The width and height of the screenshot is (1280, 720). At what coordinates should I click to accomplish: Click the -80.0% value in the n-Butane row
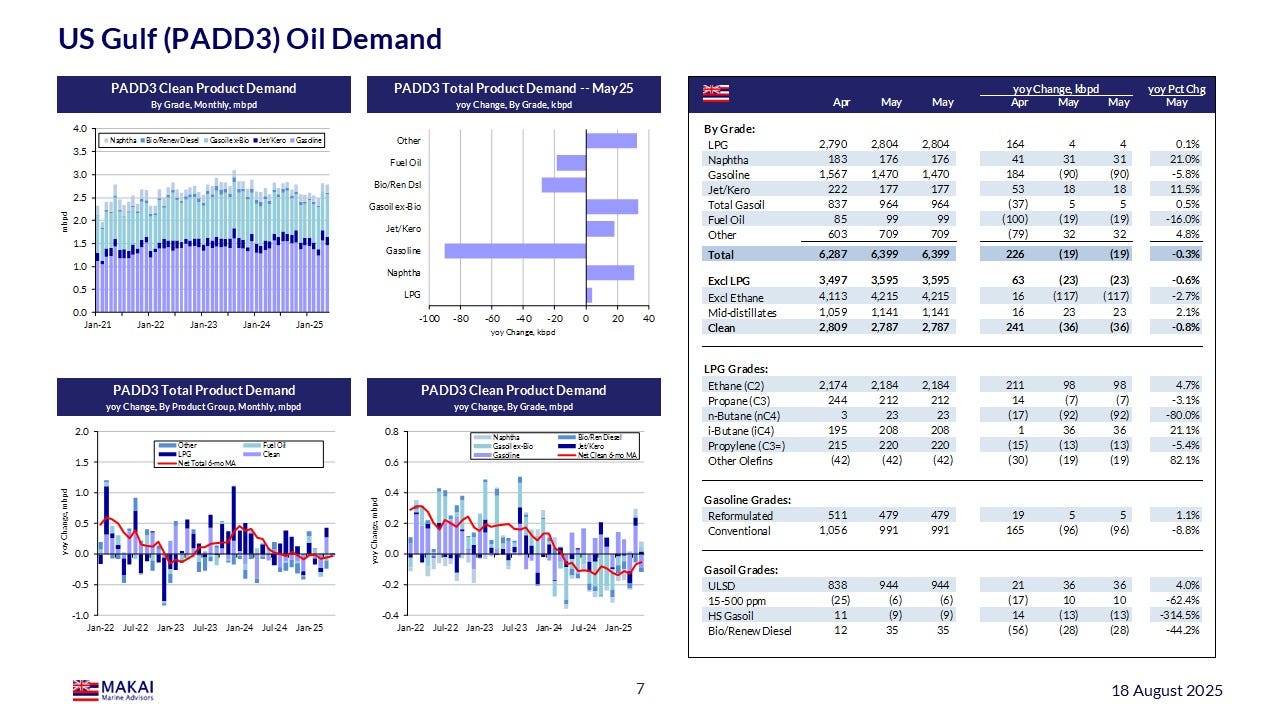click(1181, 416)
